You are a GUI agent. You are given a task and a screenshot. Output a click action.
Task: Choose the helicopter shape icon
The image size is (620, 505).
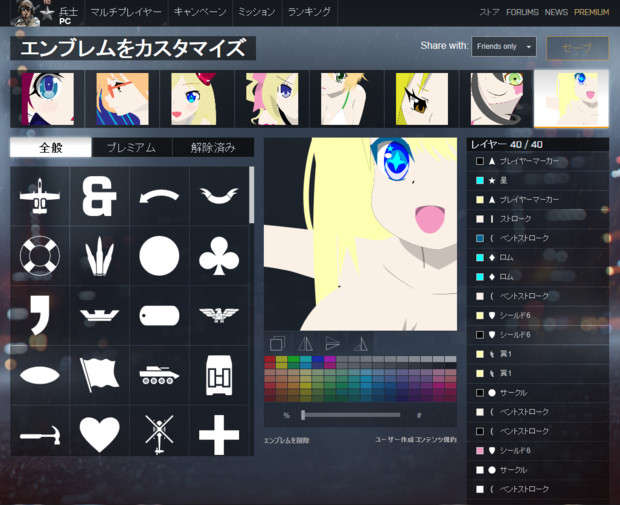(x=159, y=433)
